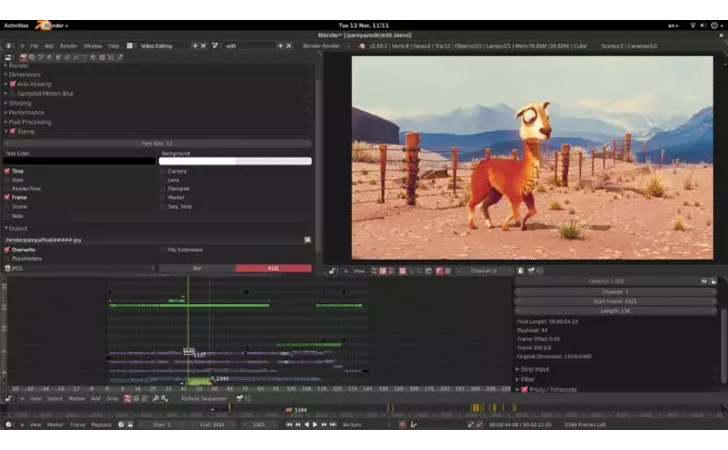Image resolution: width=728 pixels, height=450 pixels.
Task: Open the output folder browse icon
Action: point(307,240)
